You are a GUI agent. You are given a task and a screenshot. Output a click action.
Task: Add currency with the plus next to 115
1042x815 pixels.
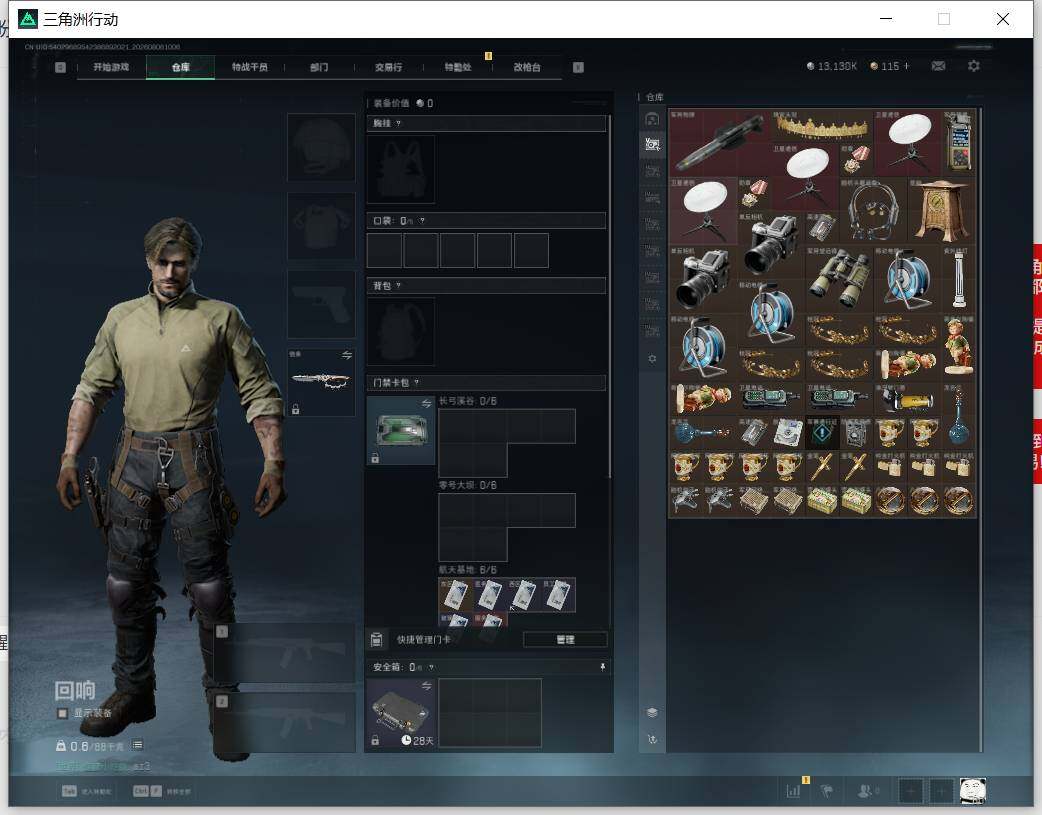(x=906, y=66)
